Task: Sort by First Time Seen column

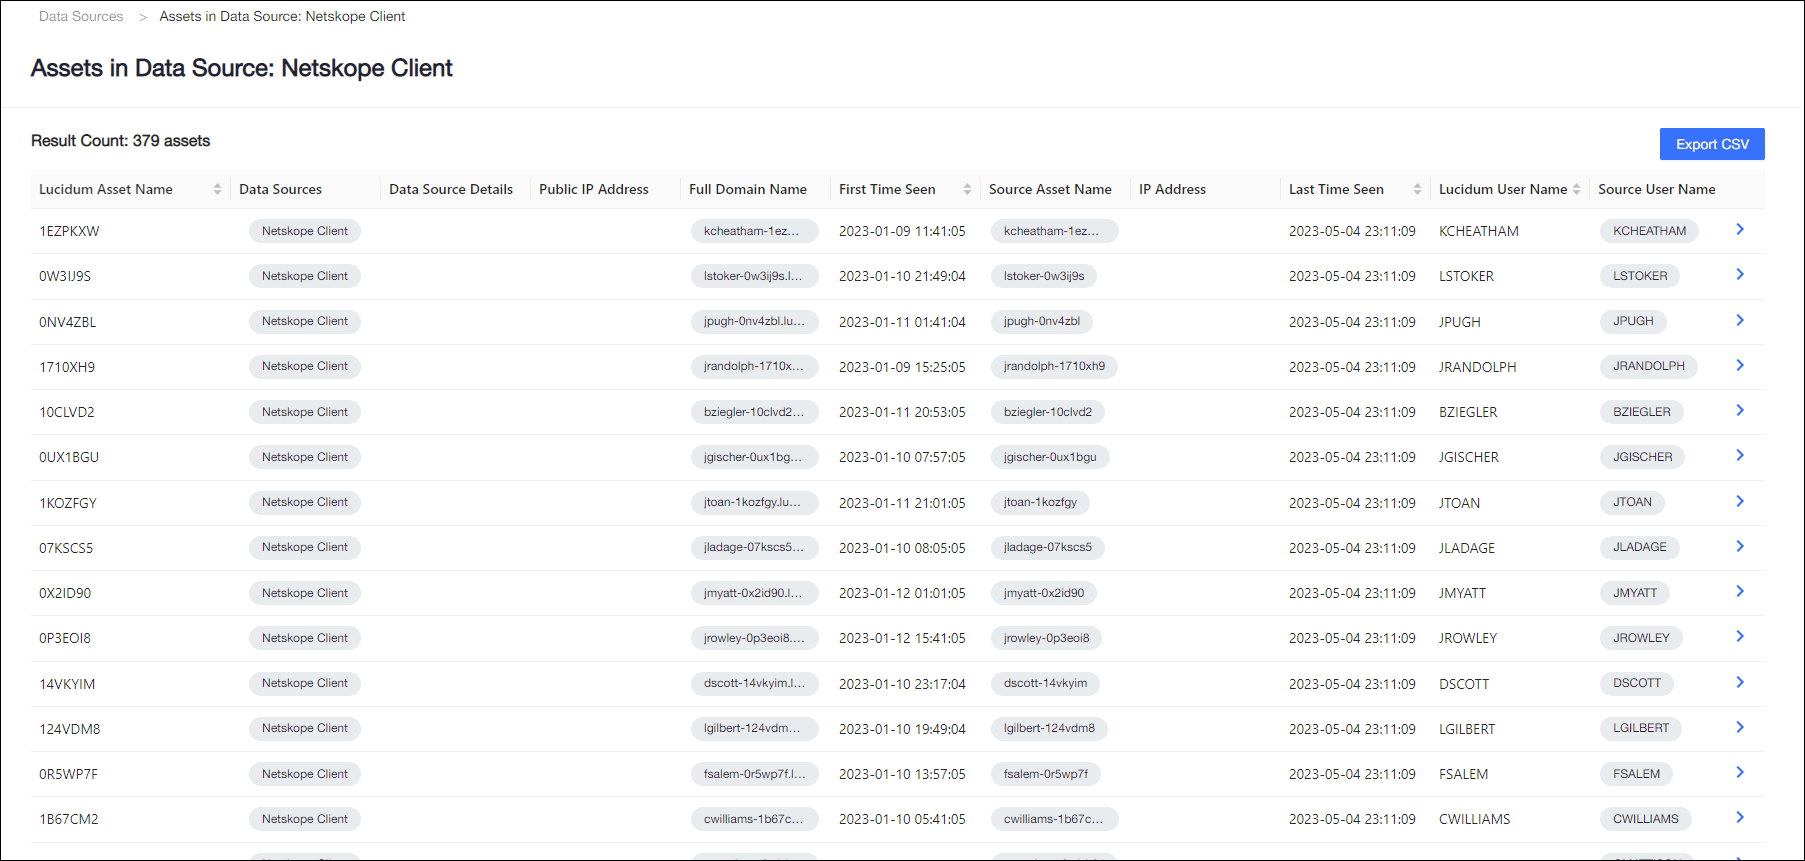Action: 967,189
